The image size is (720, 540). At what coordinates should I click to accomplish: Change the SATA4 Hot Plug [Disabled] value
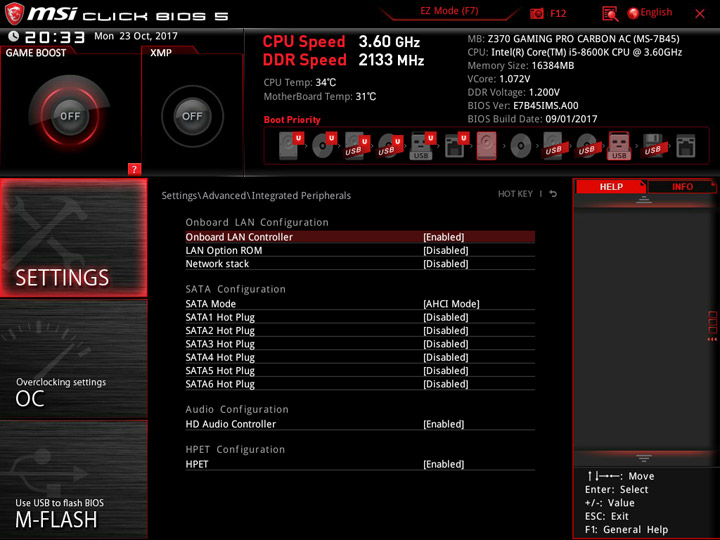(x=445, y=357)
